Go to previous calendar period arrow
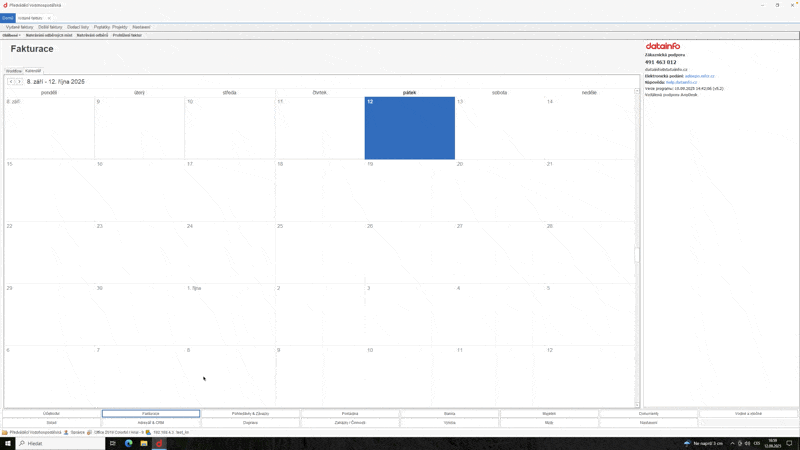This screenshot has height=450, width=800. [x=11, y=82]
